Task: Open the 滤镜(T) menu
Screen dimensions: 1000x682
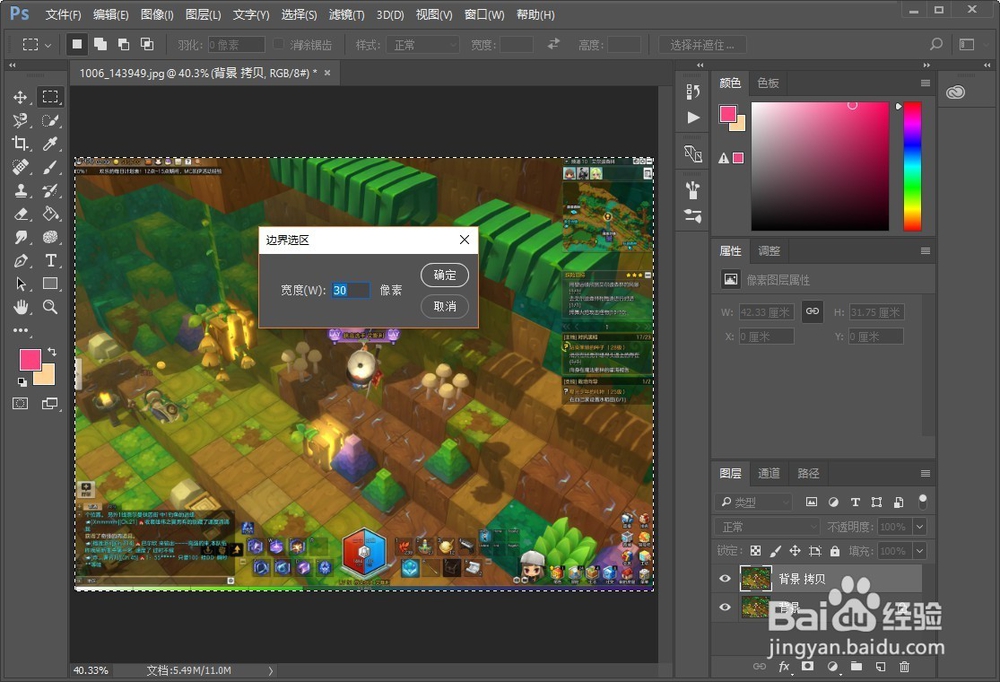Action: 347,14
